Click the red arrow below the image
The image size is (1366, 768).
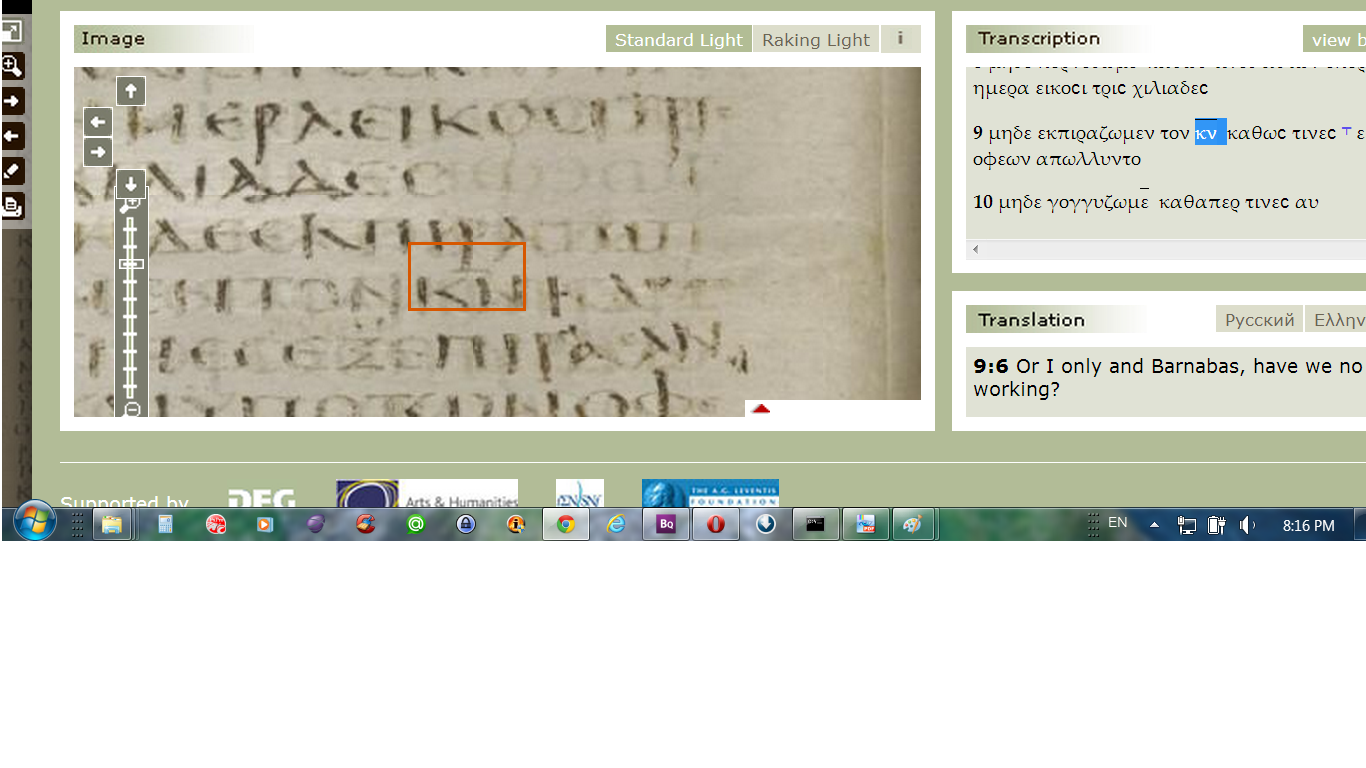(761, 408)
